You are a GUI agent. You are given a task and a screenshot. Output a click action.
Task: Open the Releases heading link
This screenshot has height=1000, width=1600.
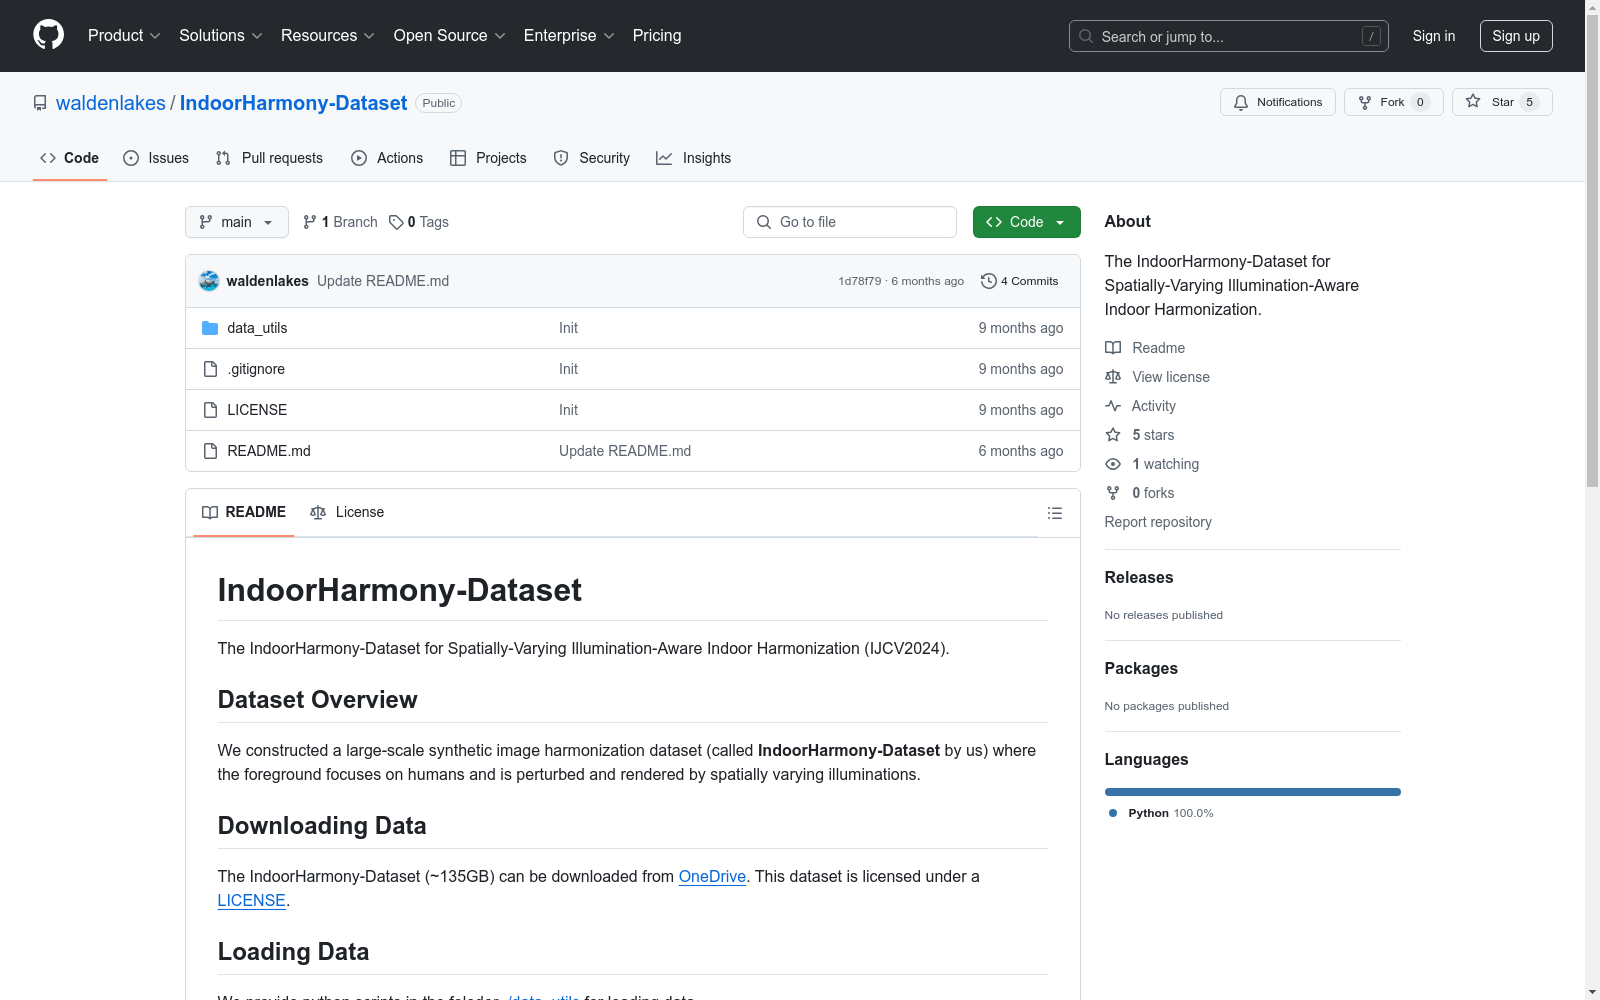pyautogui.click(x=1139, y=577)
